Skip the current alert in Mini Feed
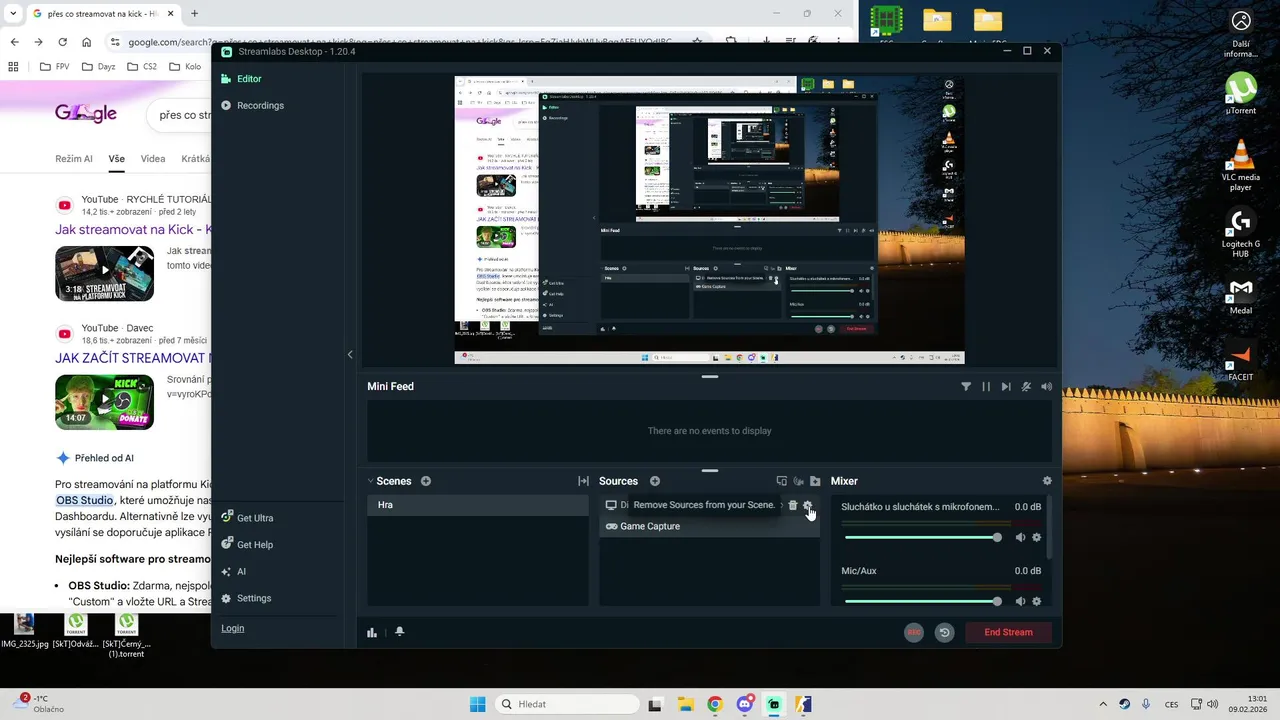 (1006, 386)
